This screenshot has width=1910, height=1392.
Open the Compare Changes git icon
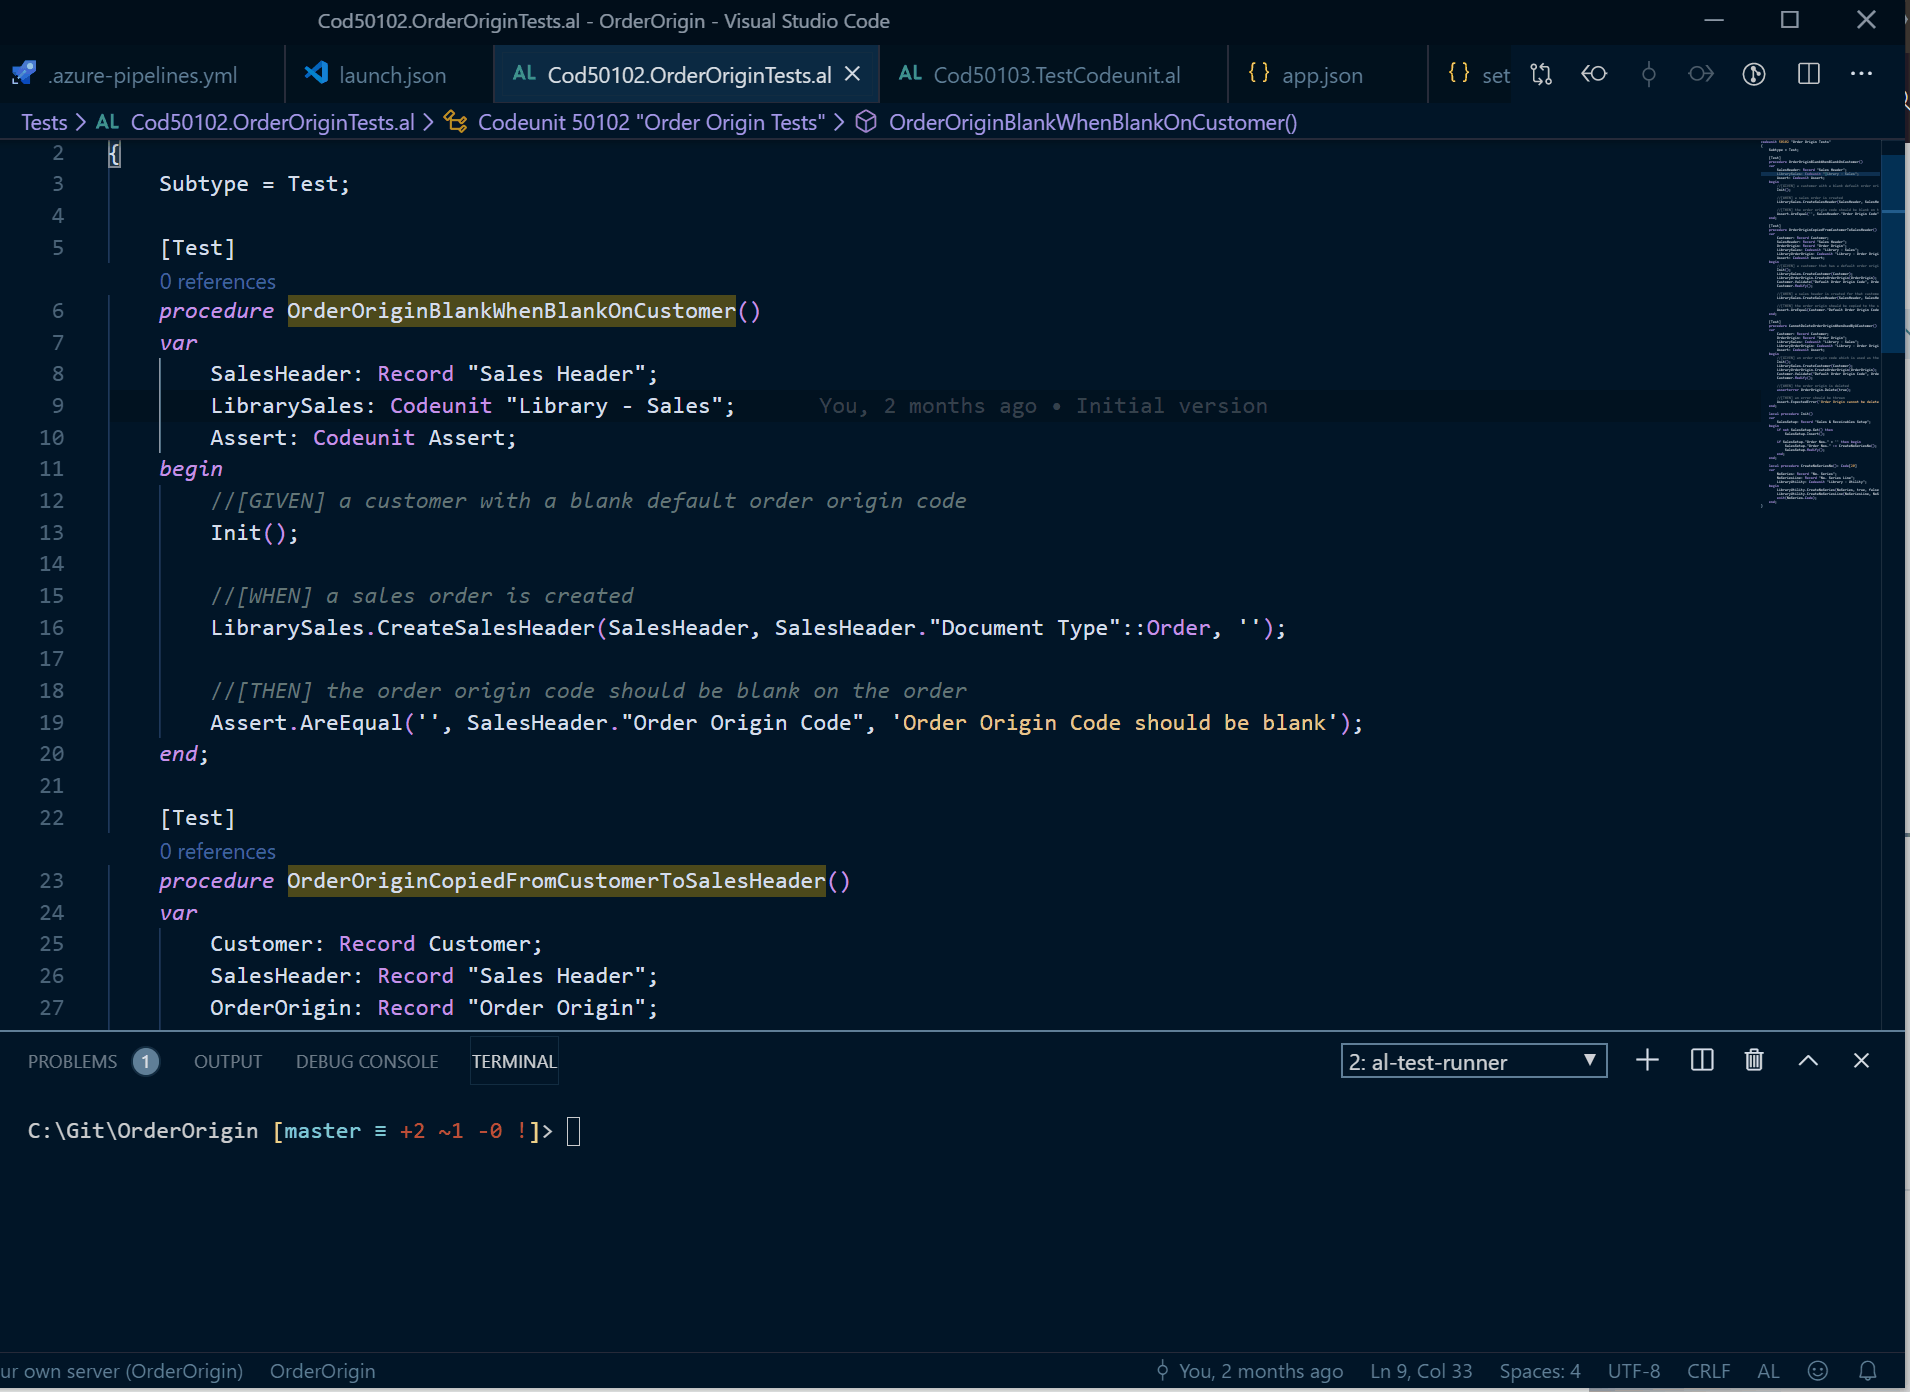[x=1541, y=74]
